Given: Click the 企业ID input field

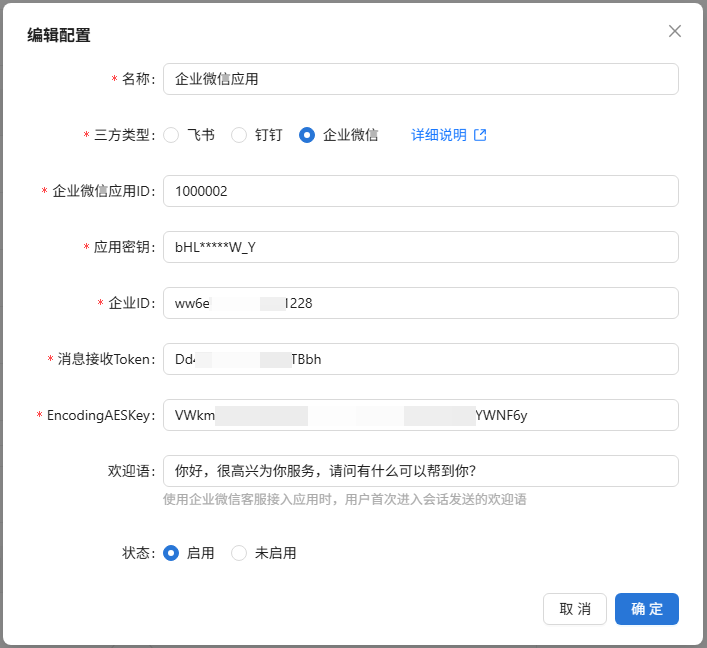Looking at the screenshot, I should coord(421,303).
